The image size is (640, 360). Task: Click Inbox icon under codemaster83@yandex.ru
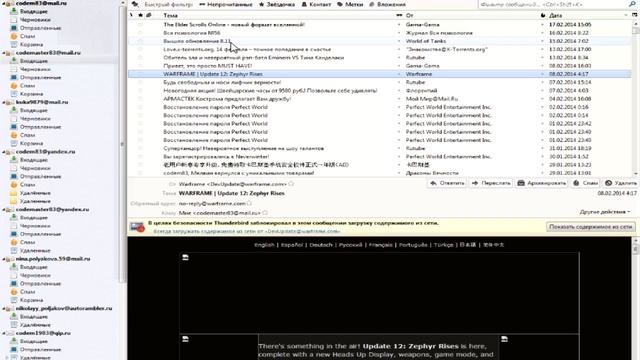coord(14,218)
